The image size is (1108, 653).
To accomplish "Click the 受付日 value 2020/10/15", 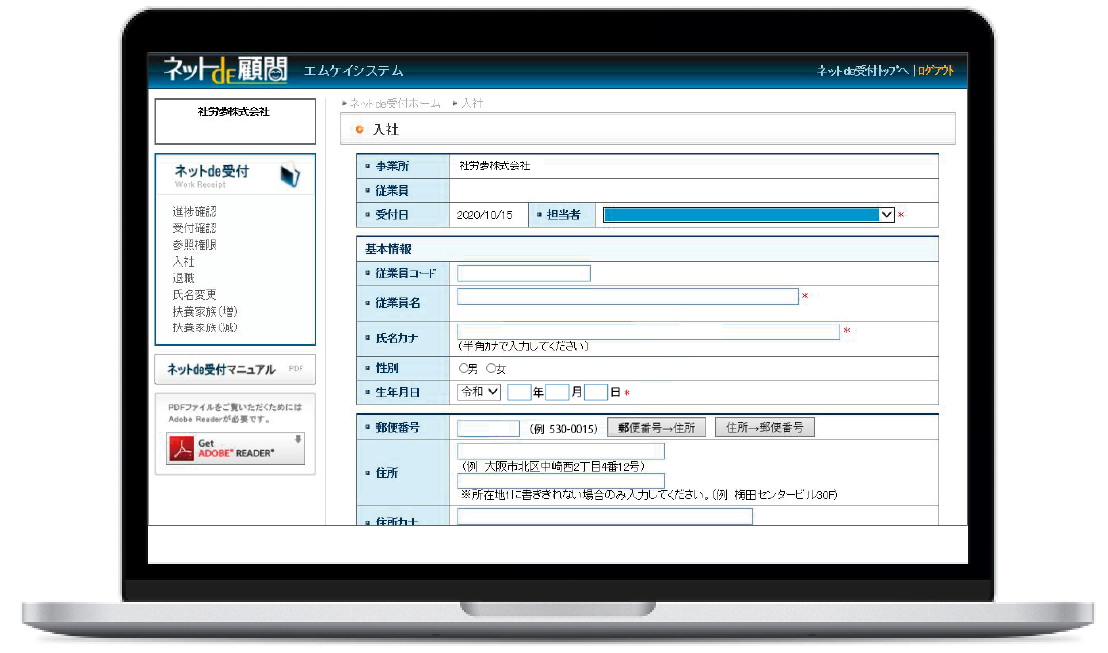I will coord(485,215).
